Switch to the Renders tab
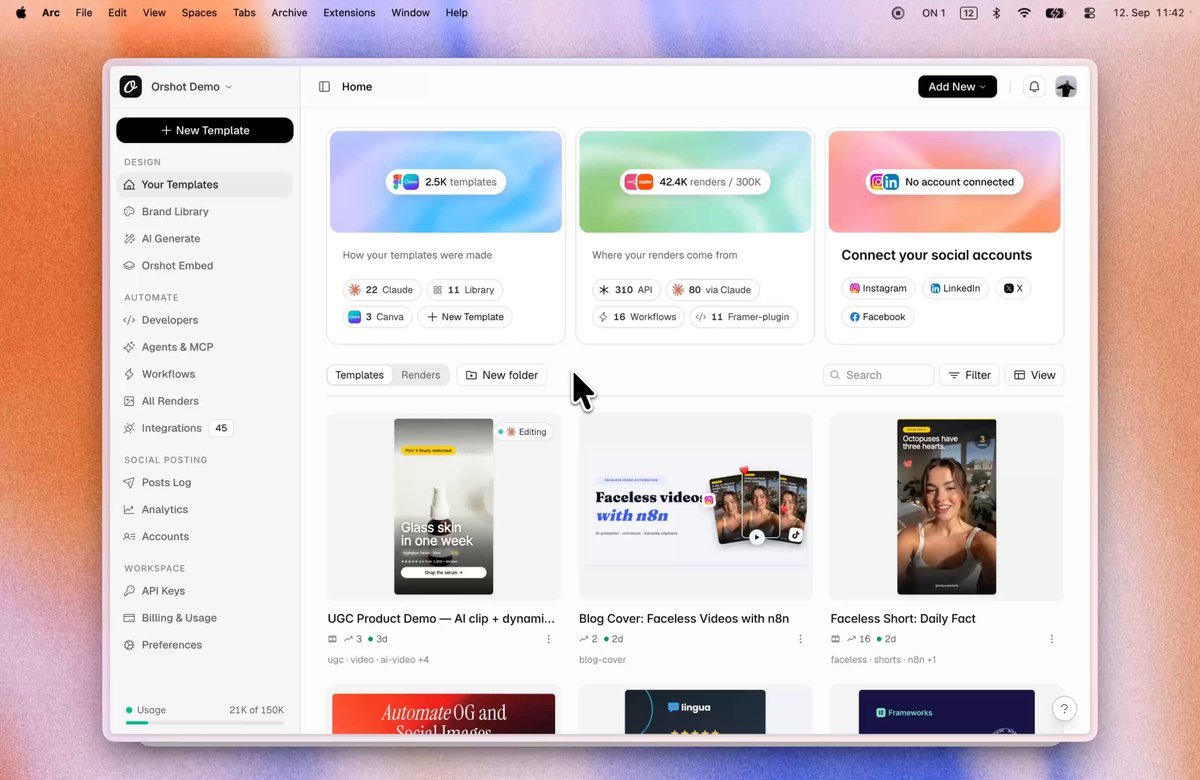 [x=421, y=375]
